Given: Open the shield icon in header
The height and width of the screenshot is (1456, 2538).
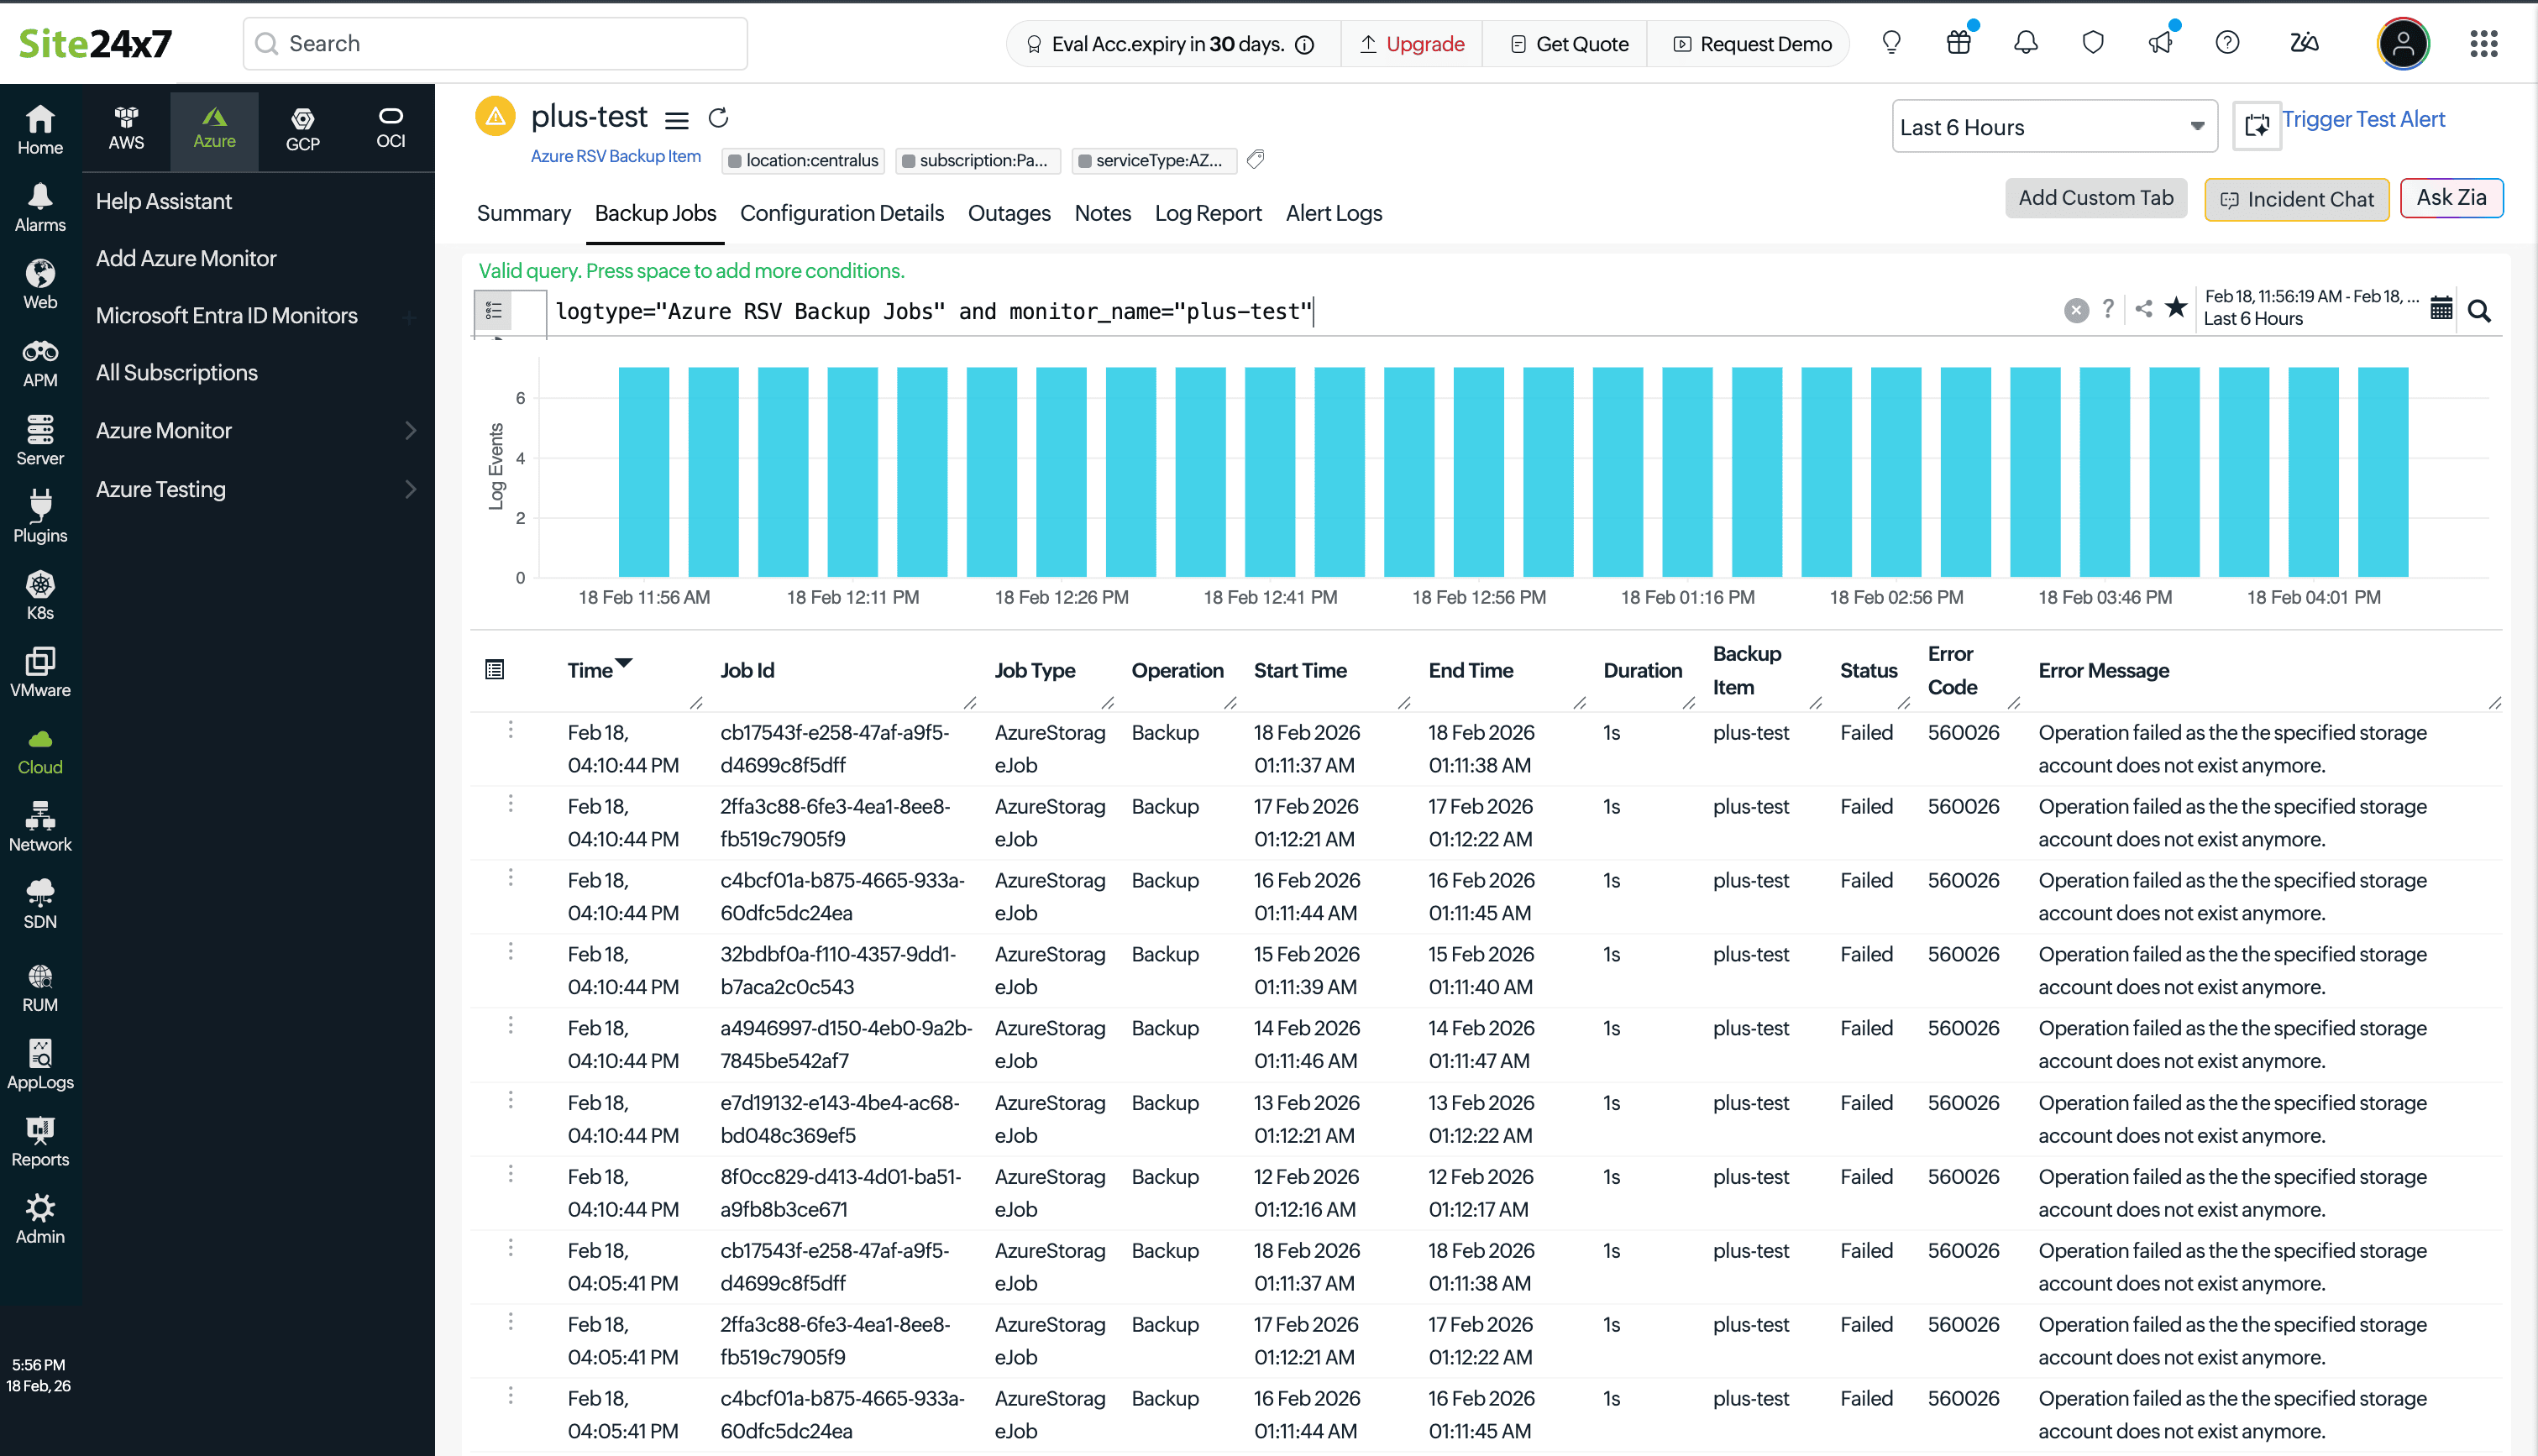Looking at the screenshot, I should [2093, 43].
